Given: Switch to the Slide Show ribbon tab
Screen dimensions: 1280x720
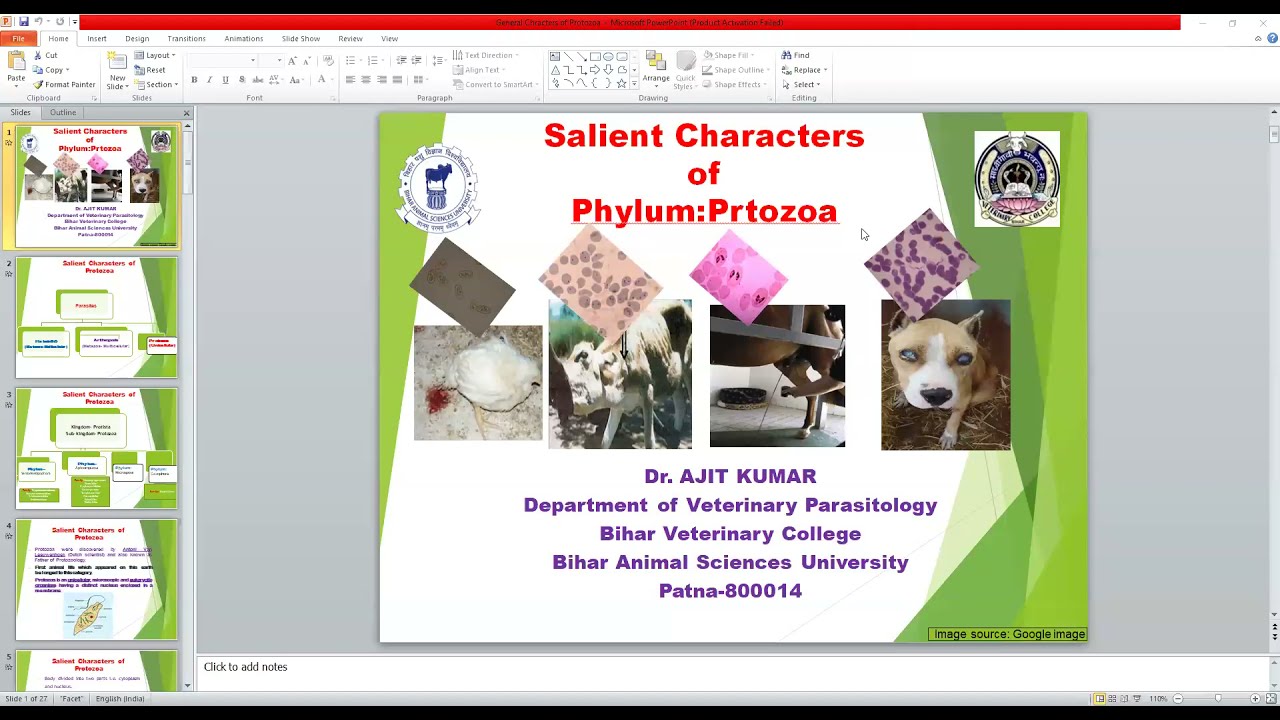Looking at the screenshot, I should click(301, 38).
